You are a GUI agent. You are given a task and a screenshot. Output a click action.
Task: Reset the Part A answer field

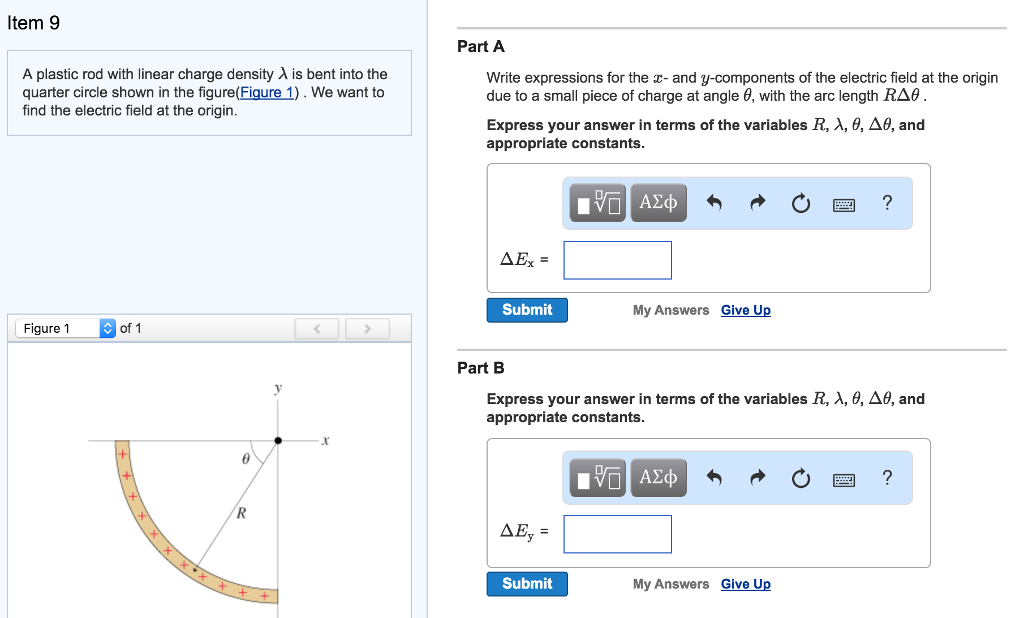800,204
